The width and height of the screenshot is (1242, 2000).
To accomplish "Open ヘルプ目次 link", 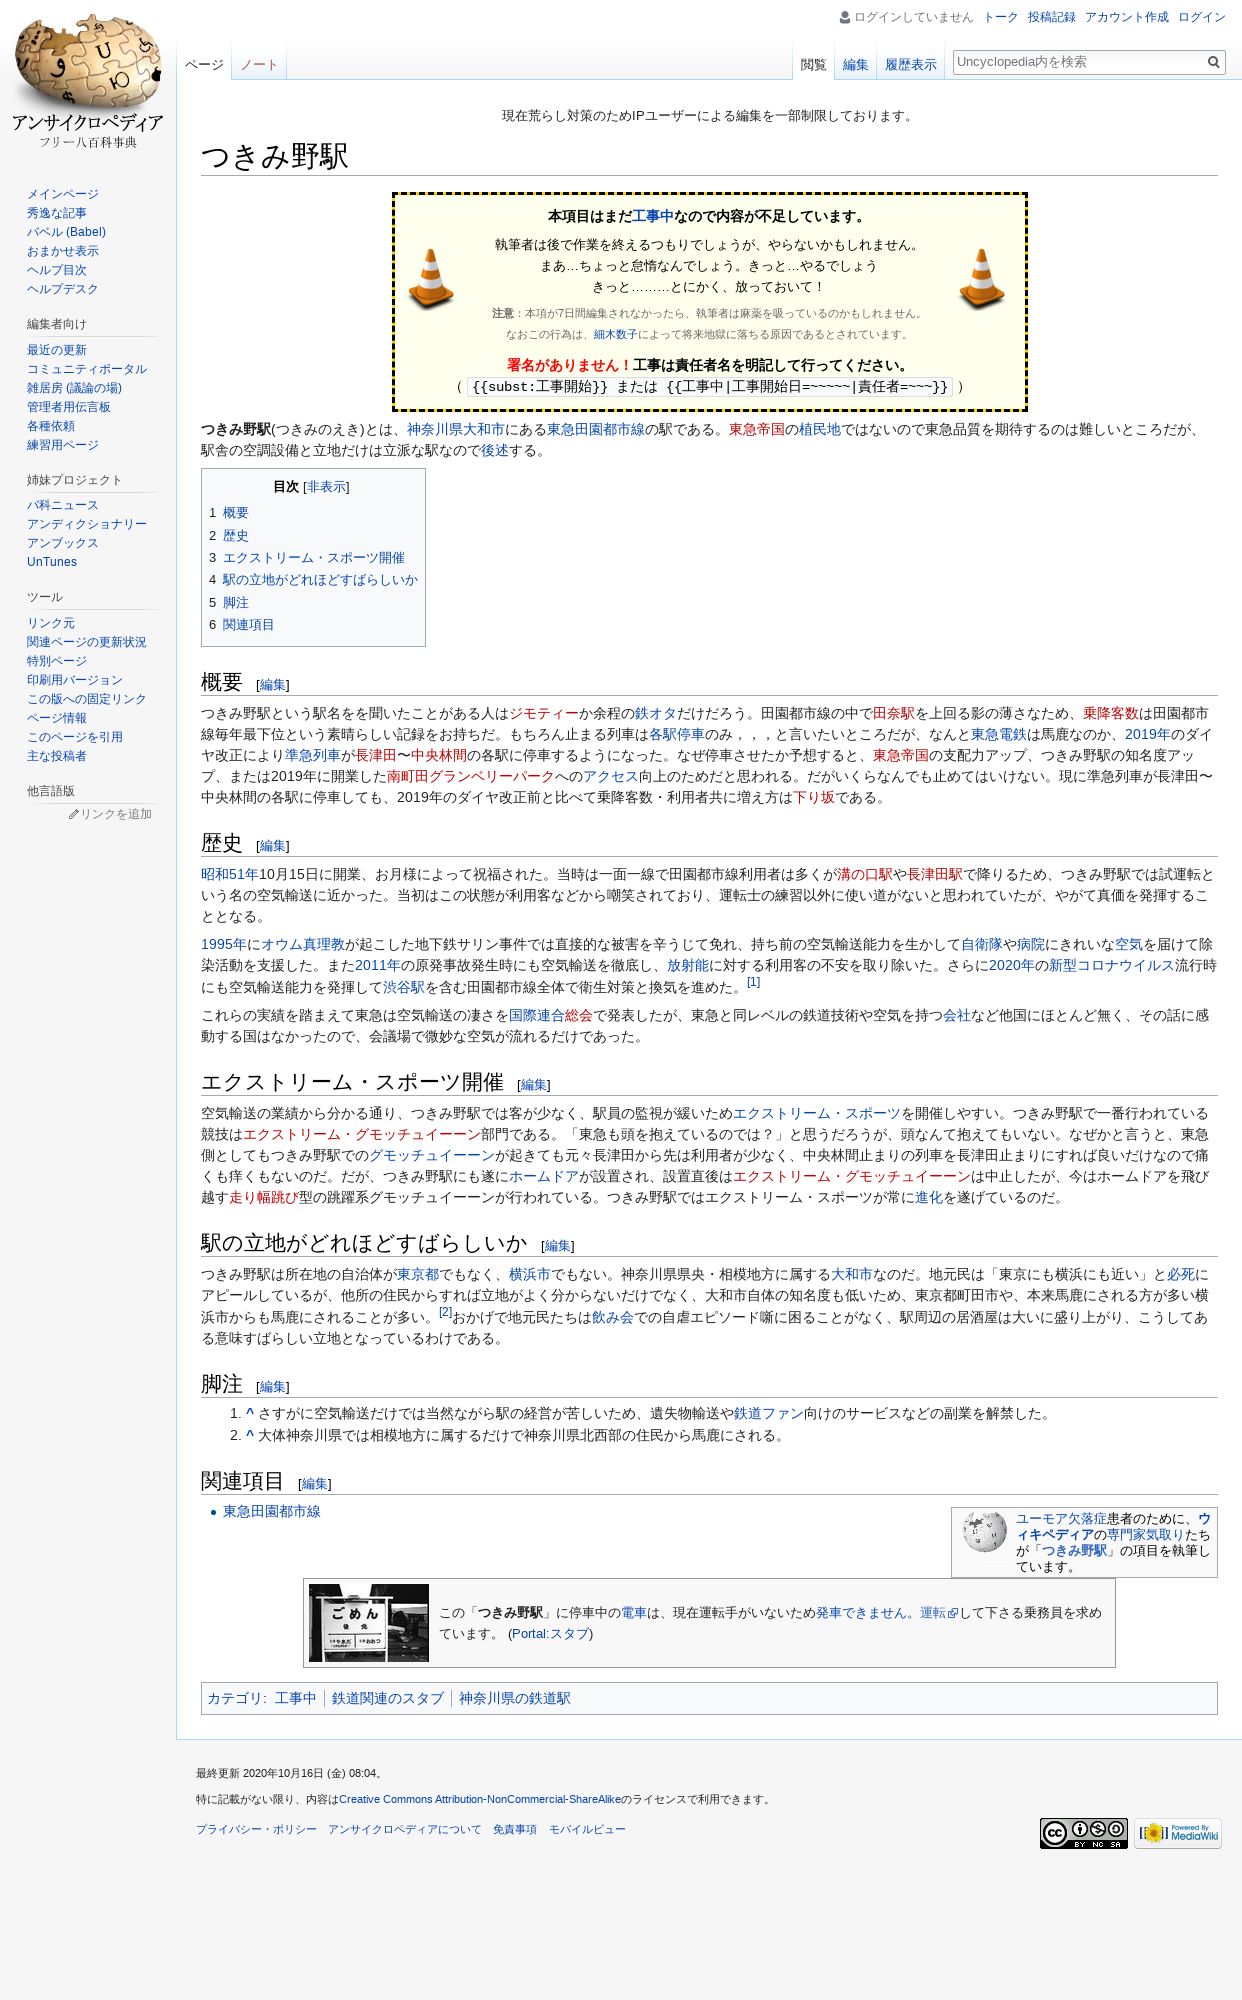I will click(x=57, y=270).
